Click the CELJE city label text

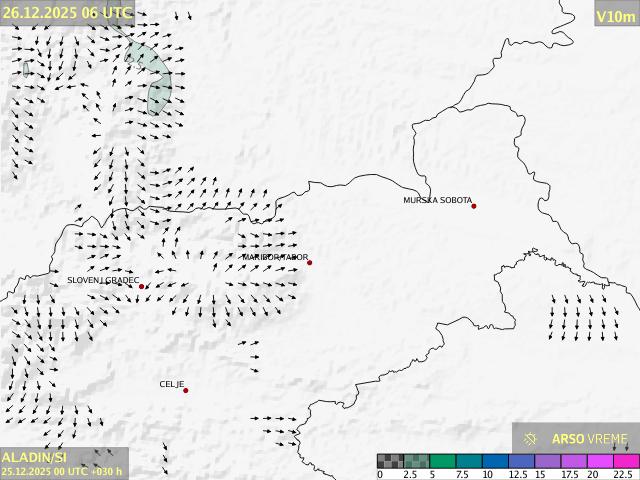click(x=172, y=384)
